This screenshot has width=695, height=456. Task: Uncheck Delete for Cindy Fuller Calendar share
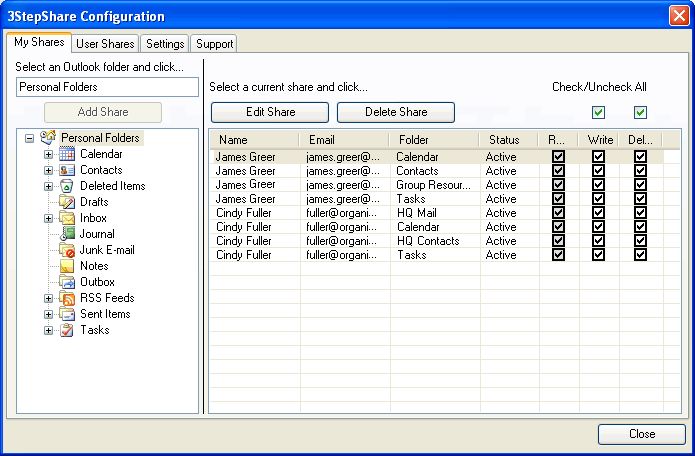[640, 226]
